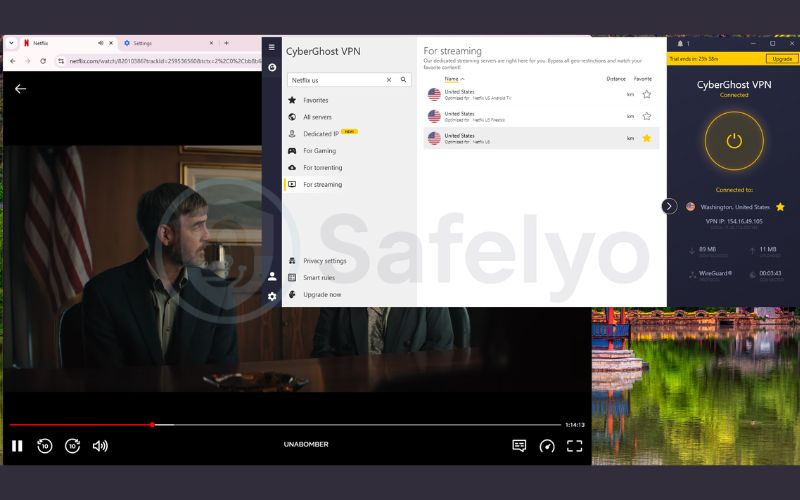Image resolution: width=800 pixels, height=500 pixels.
Task: Open the For Gaming servers
Action: (x=319, y=151)
